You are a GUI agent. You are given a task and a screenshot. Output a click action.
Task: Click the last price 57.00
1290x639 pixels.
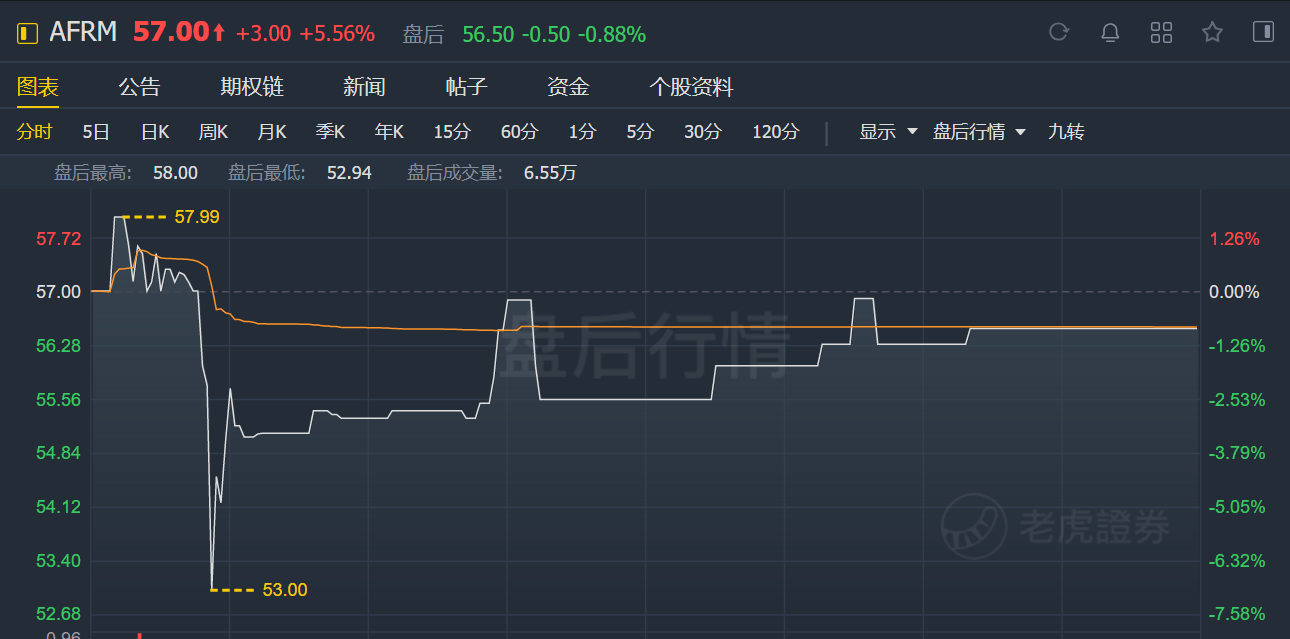171,32
